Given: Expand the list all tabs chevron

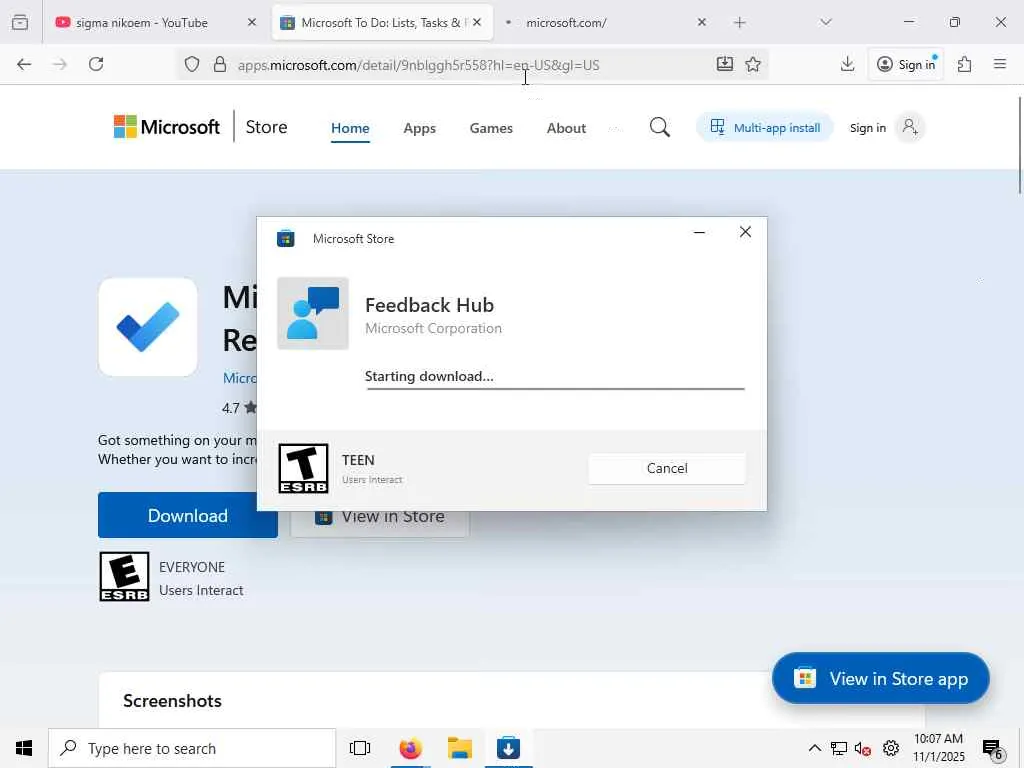Looking at the screenshot, I should click(826, 22).
